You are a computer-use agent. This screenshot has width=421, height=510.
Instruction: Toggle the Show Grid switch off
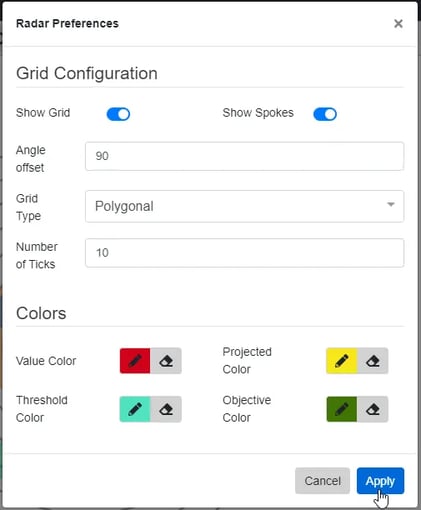[118, 114]
